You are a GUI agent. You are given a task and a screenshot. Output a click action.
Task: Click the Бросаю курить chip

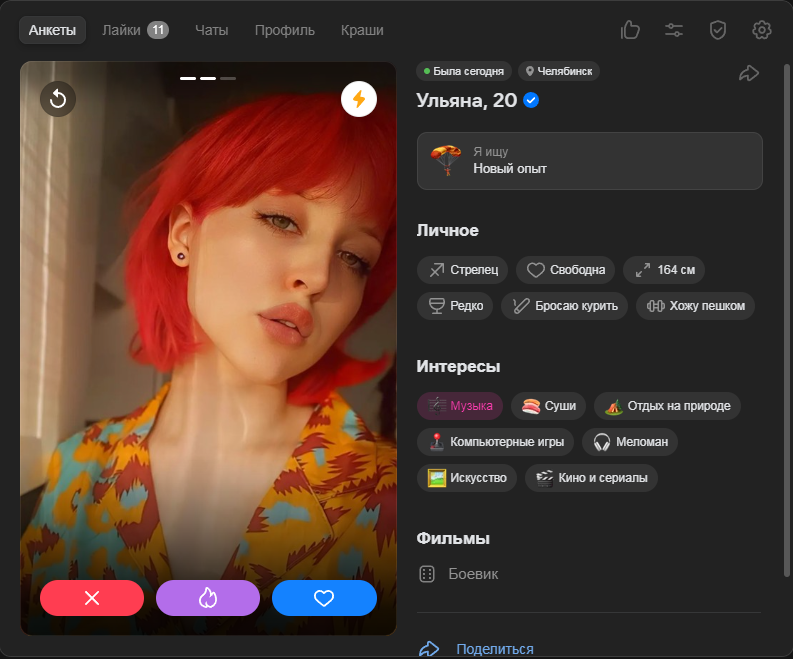coord(564,305)
